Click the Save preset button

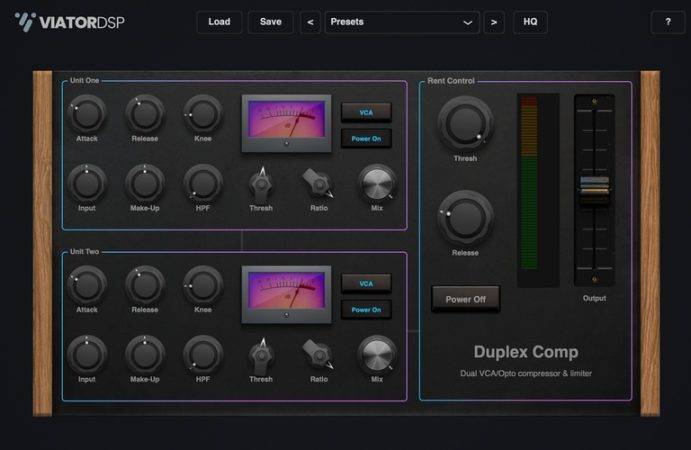point(271,22)
